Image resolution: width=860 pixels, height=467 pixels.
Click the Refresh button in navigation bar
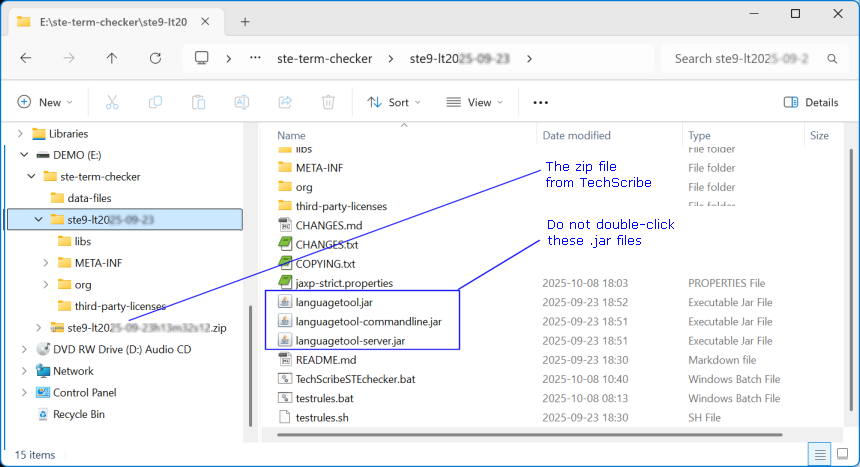tap(155, 58)
